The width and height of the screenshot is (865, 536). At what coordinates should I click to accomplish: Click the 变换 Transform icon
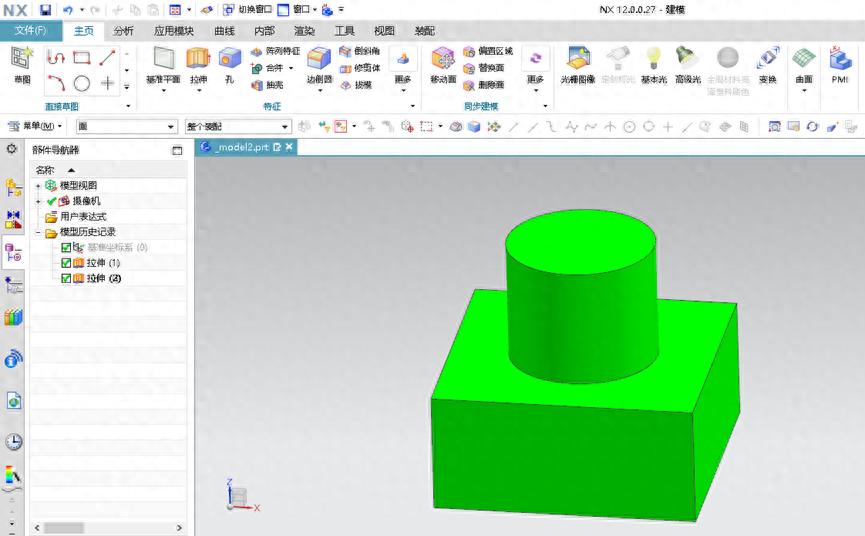pyautogui.click(x=767, y=58)
